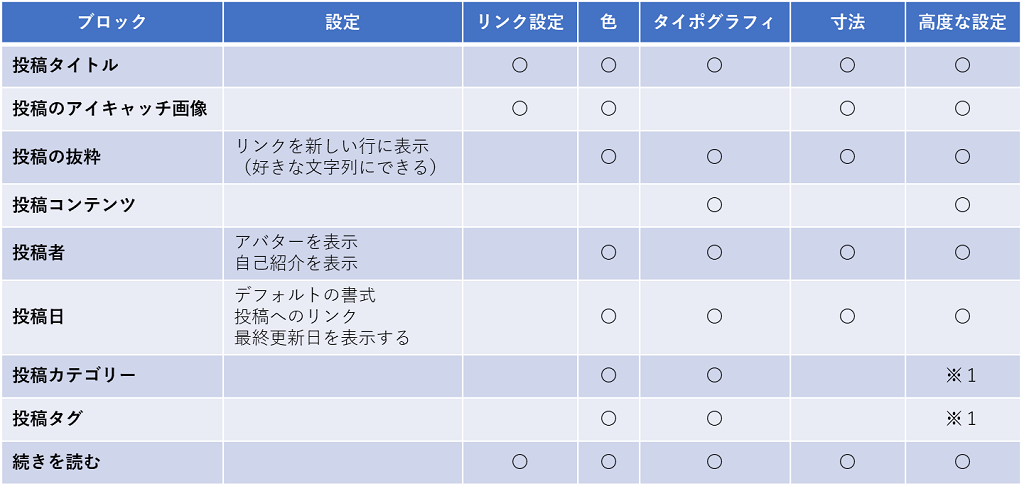
Task: Click the ブロック column header
Action: 112,22
